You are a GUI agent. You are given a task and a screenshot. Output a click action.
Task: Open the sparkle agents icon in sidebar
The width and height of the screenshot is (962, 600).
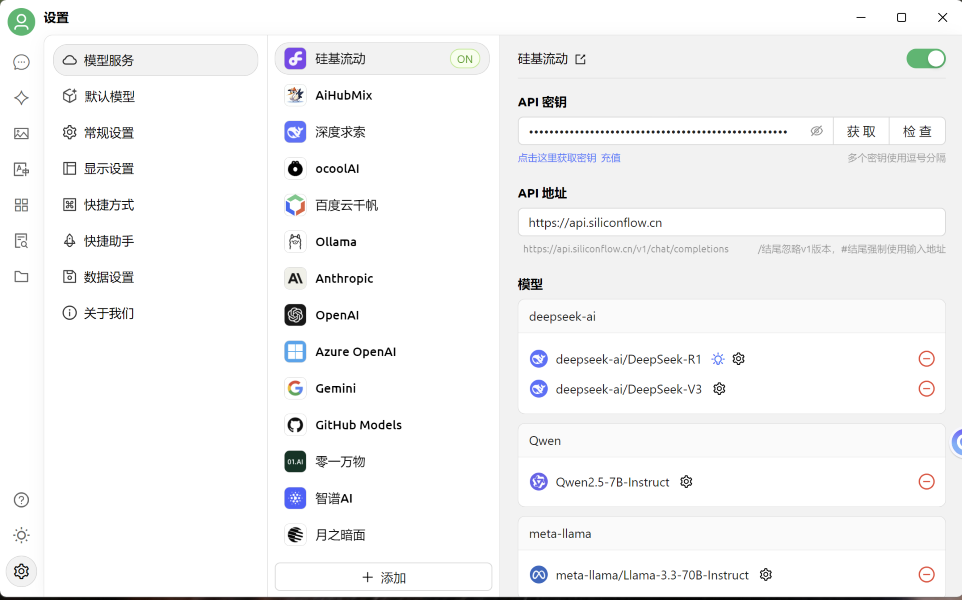pos(21,98)
